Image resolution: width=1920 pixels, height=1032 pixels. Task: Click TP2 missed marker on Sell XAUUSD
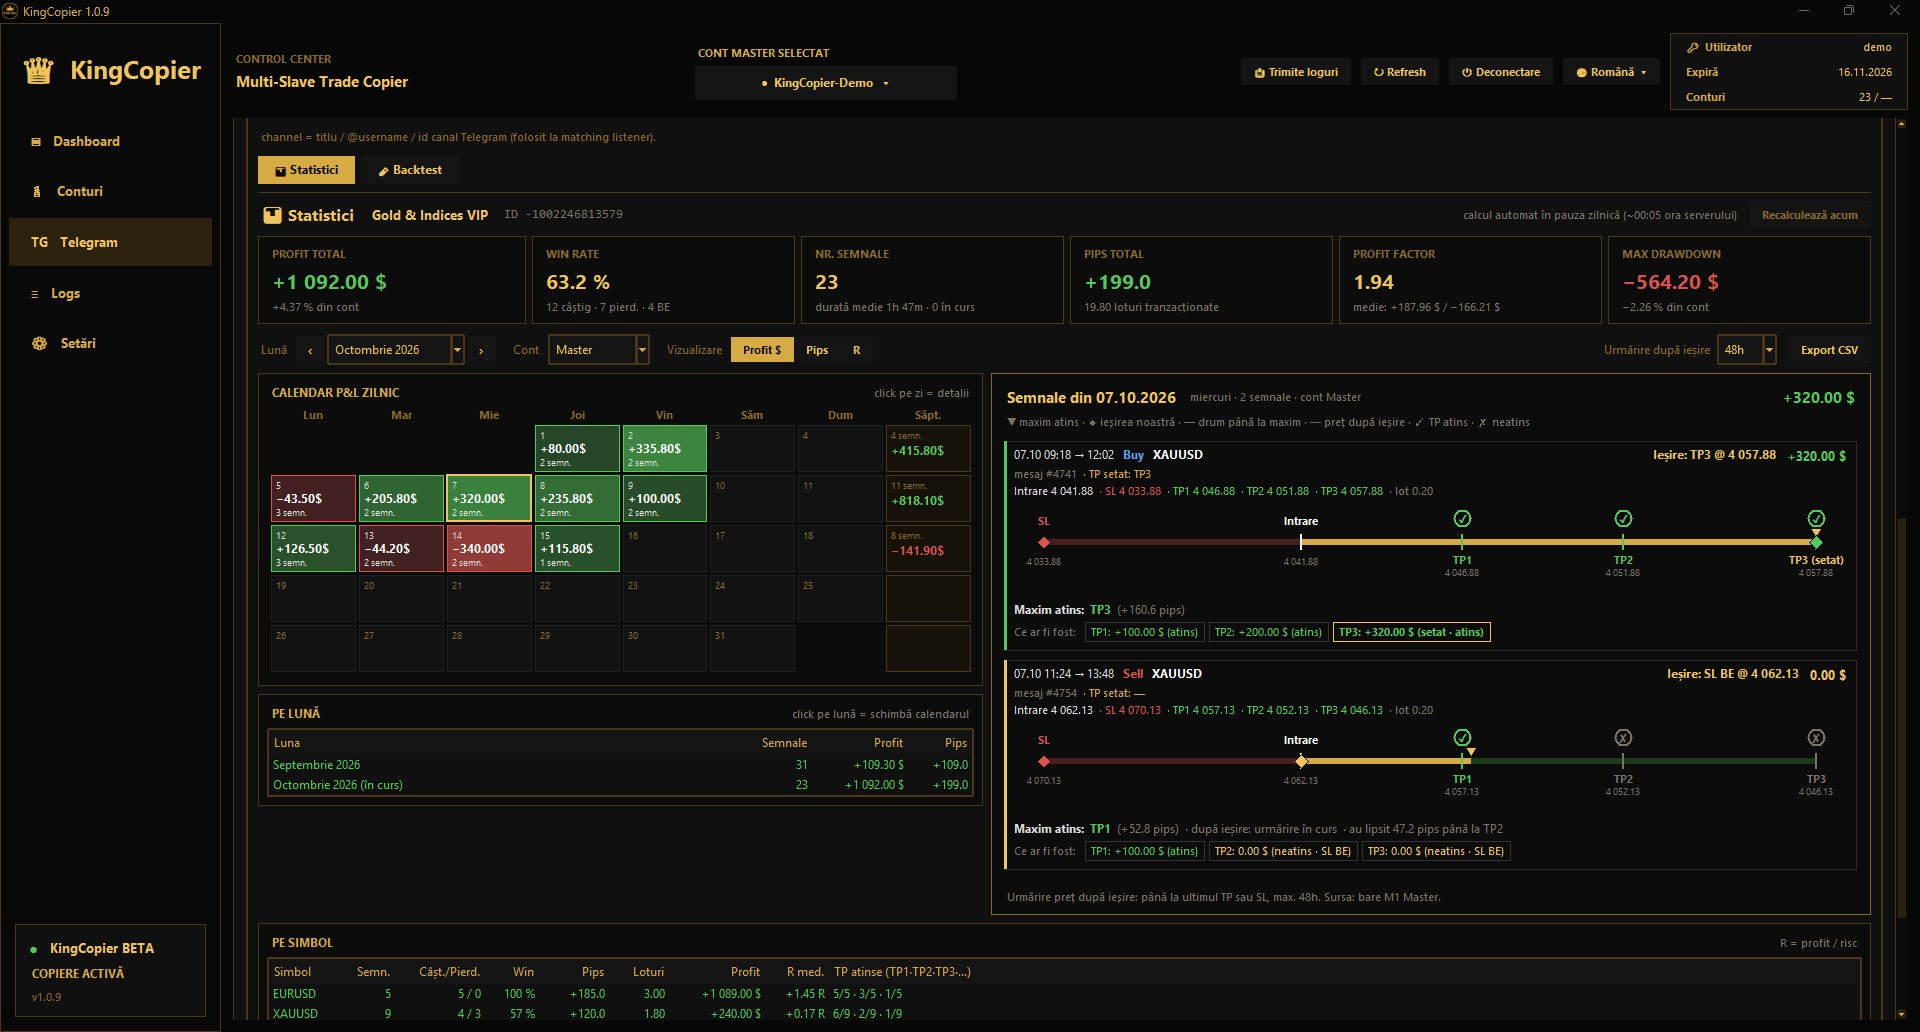click(x=1623, y=737)
